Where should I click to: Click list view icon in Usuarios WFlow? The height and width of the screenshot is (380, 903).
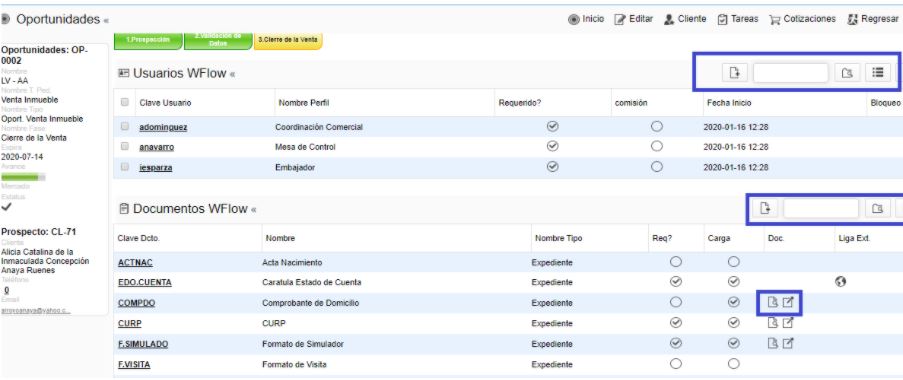click(x=877, y=73)
